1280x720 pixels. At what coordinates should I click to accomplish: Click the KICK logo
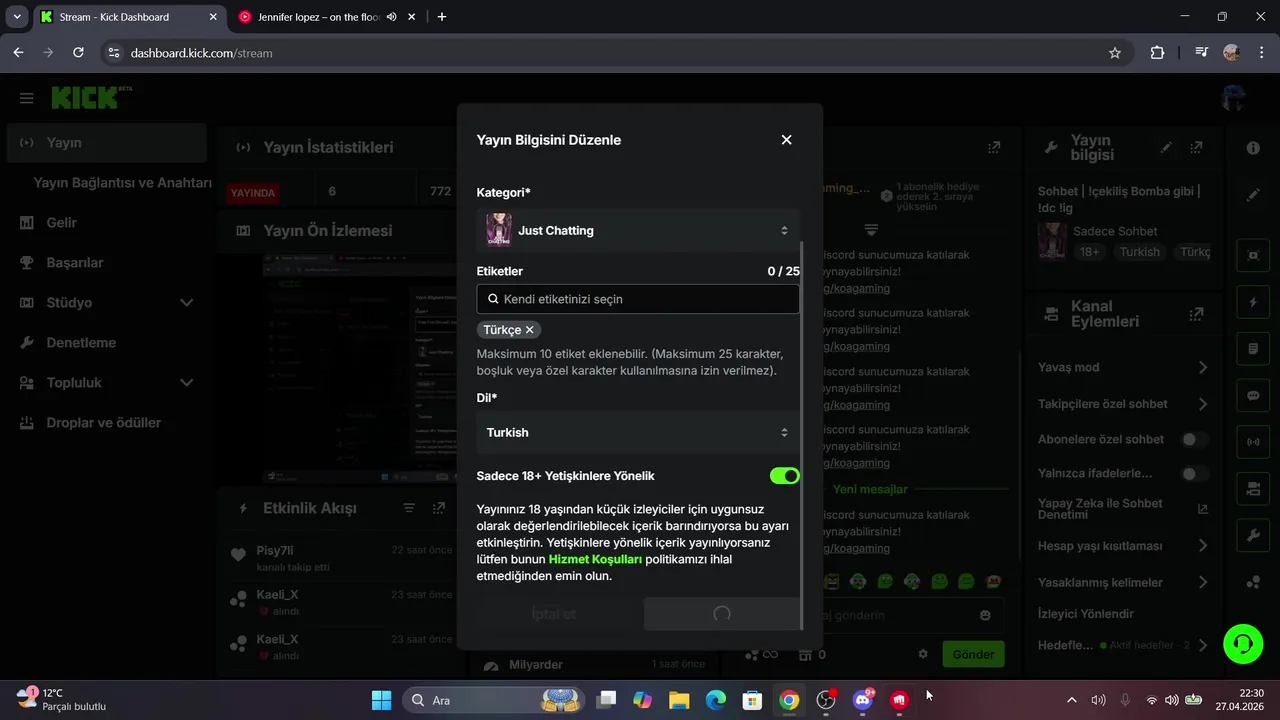click(x=85, y=97)
